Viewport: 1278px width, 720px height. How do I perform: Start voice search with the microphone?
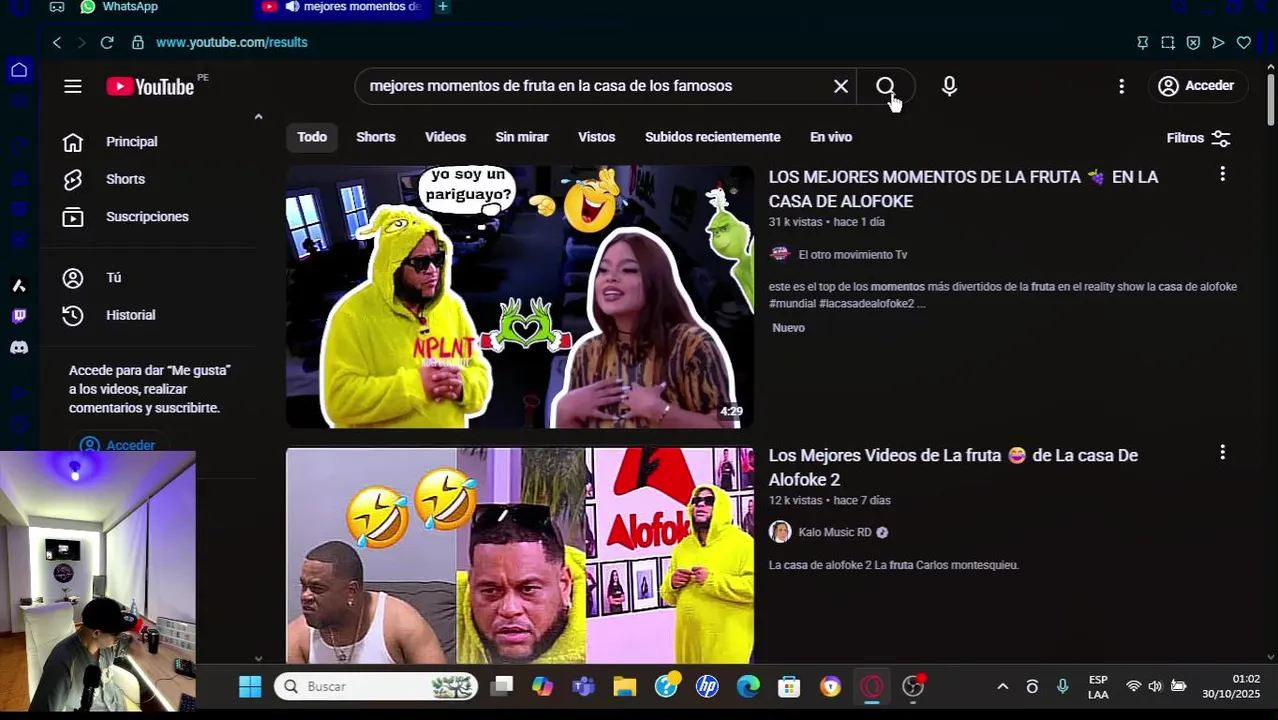coord(949,86)
